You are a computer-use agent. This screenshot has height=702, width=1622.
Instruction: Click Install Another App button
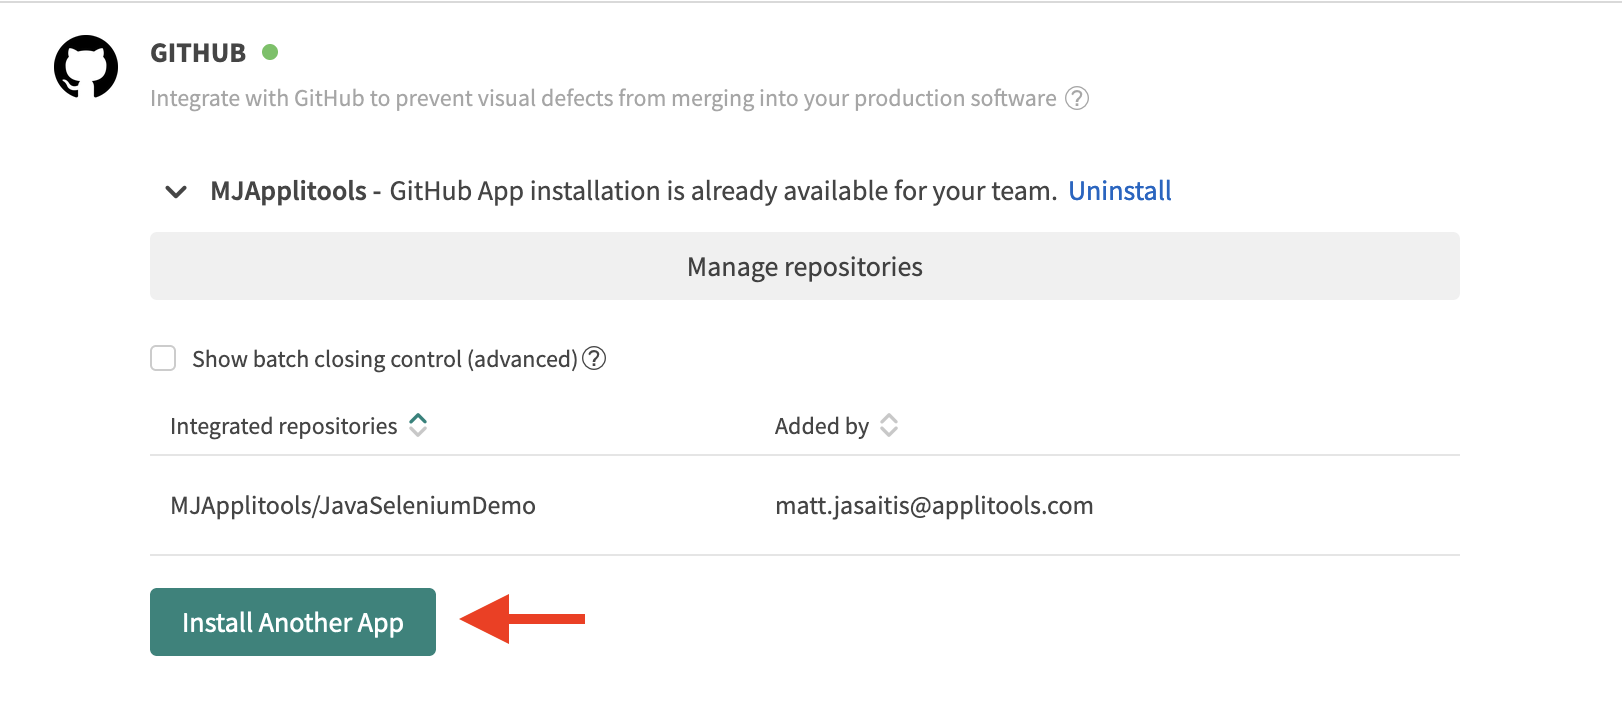(293, 622)
